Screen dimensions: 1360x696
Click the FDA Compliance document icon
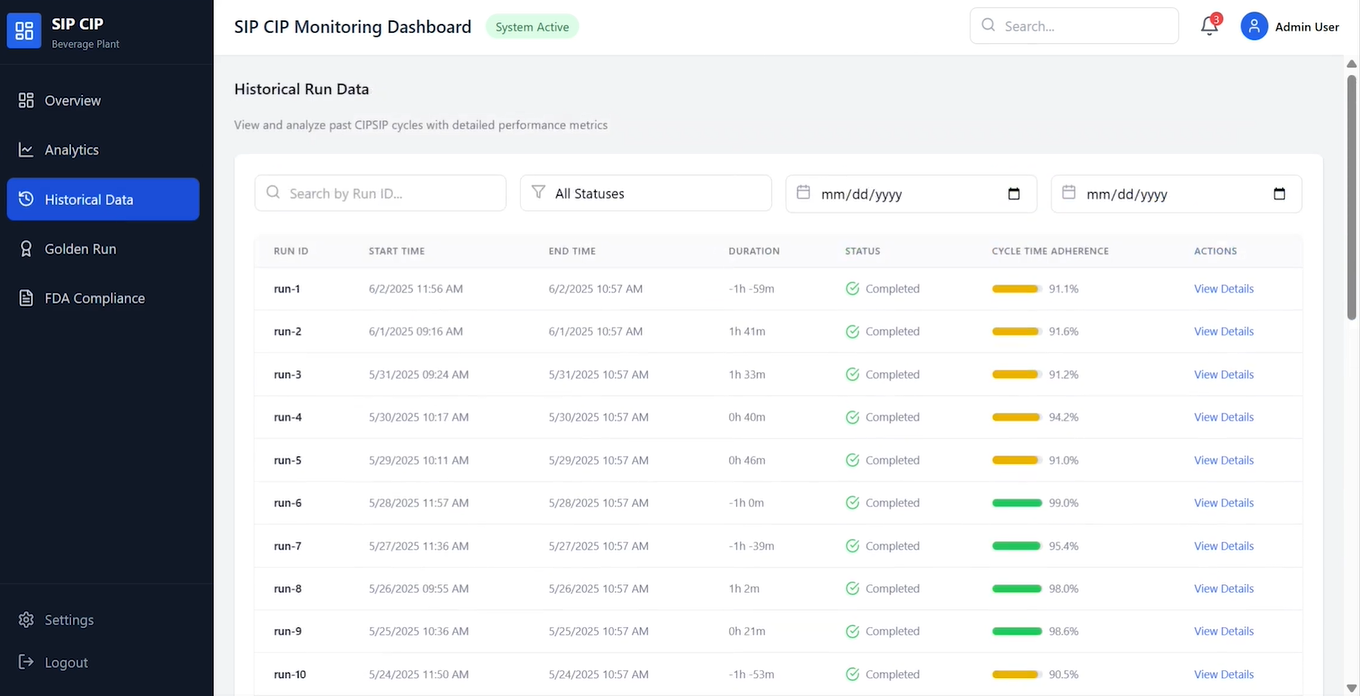click(x=26, y=298)
